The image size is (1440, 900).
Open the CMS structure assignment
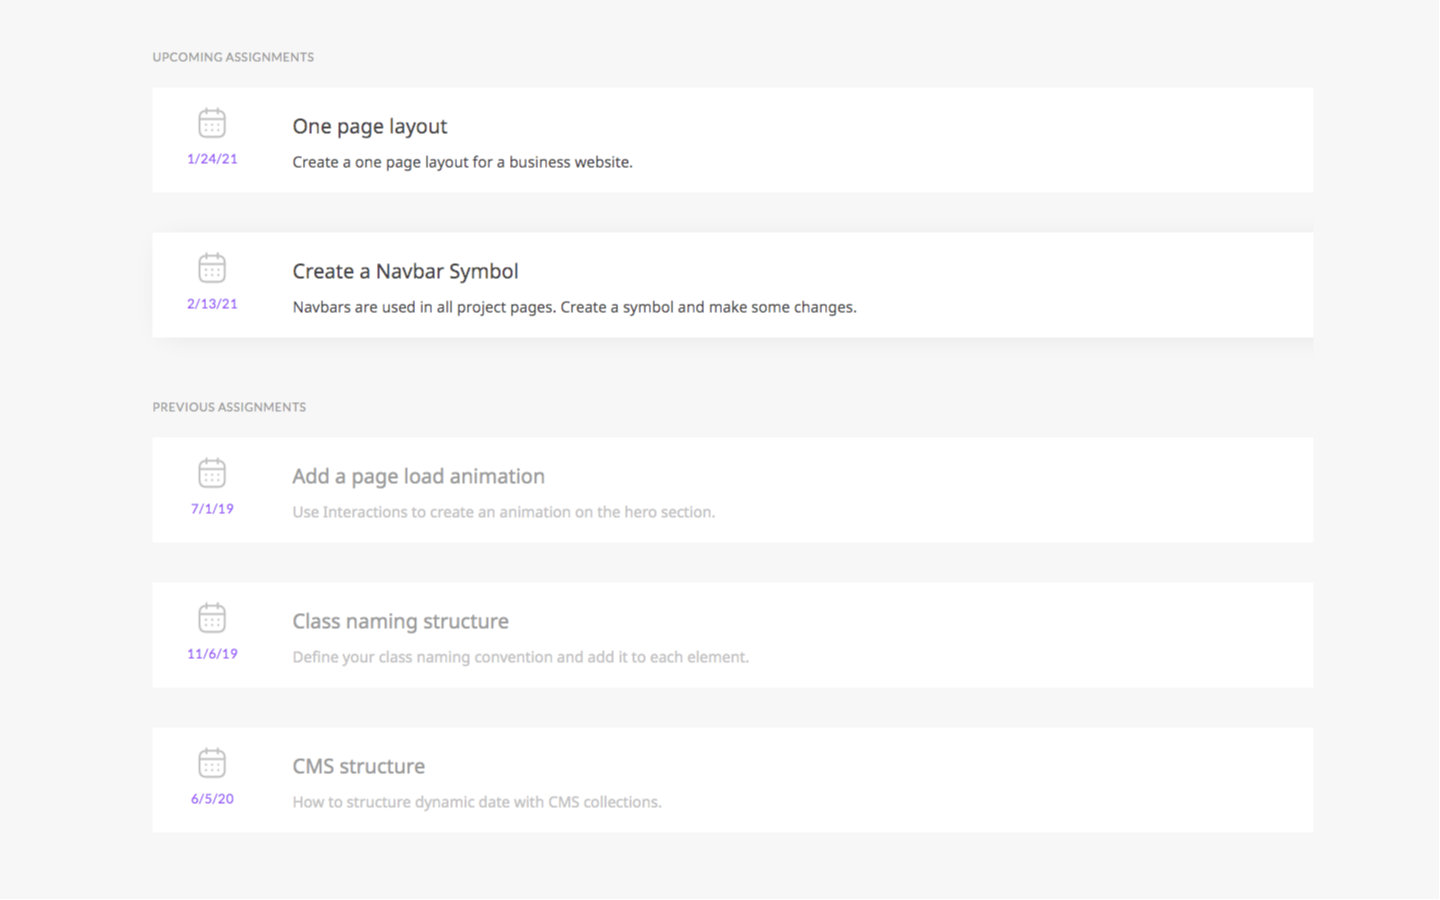(x=358, y=766)
